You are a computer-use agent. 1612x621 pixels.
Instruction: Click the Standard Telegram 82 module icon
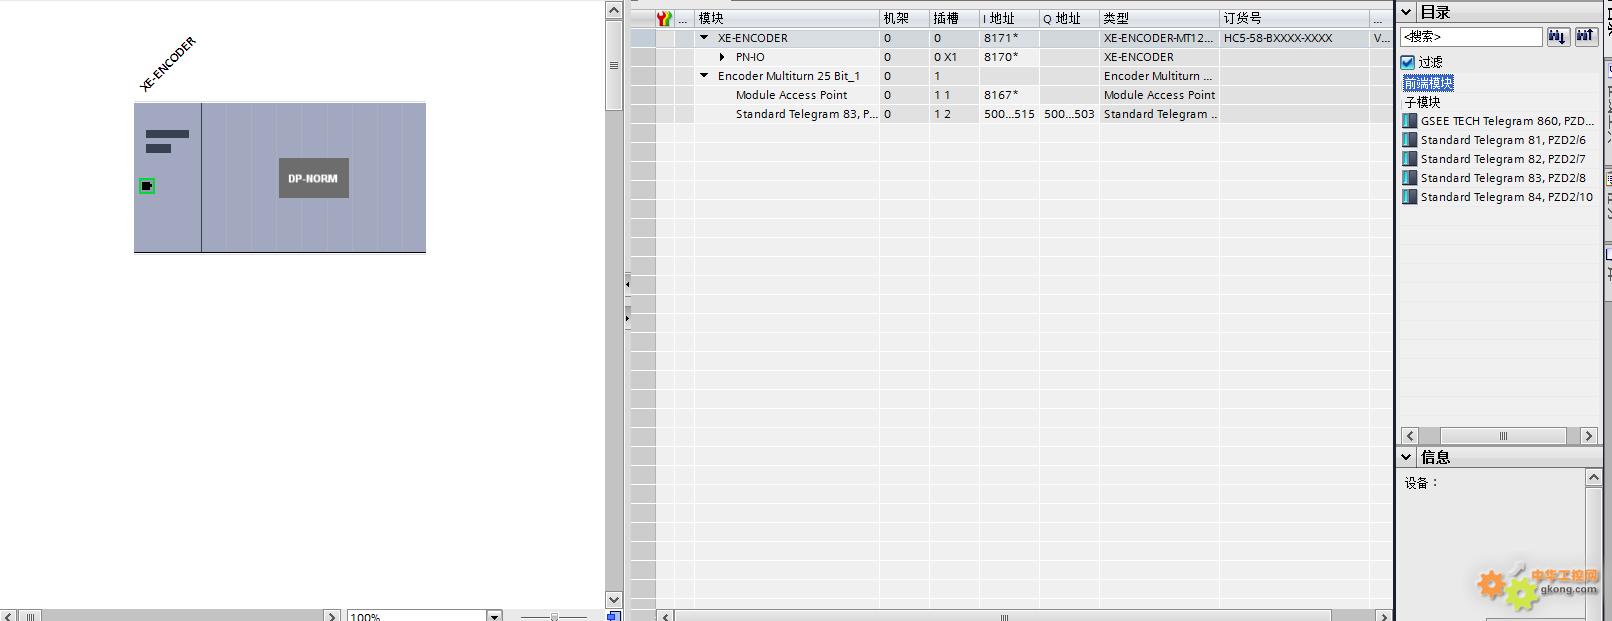click(1410, 159)
